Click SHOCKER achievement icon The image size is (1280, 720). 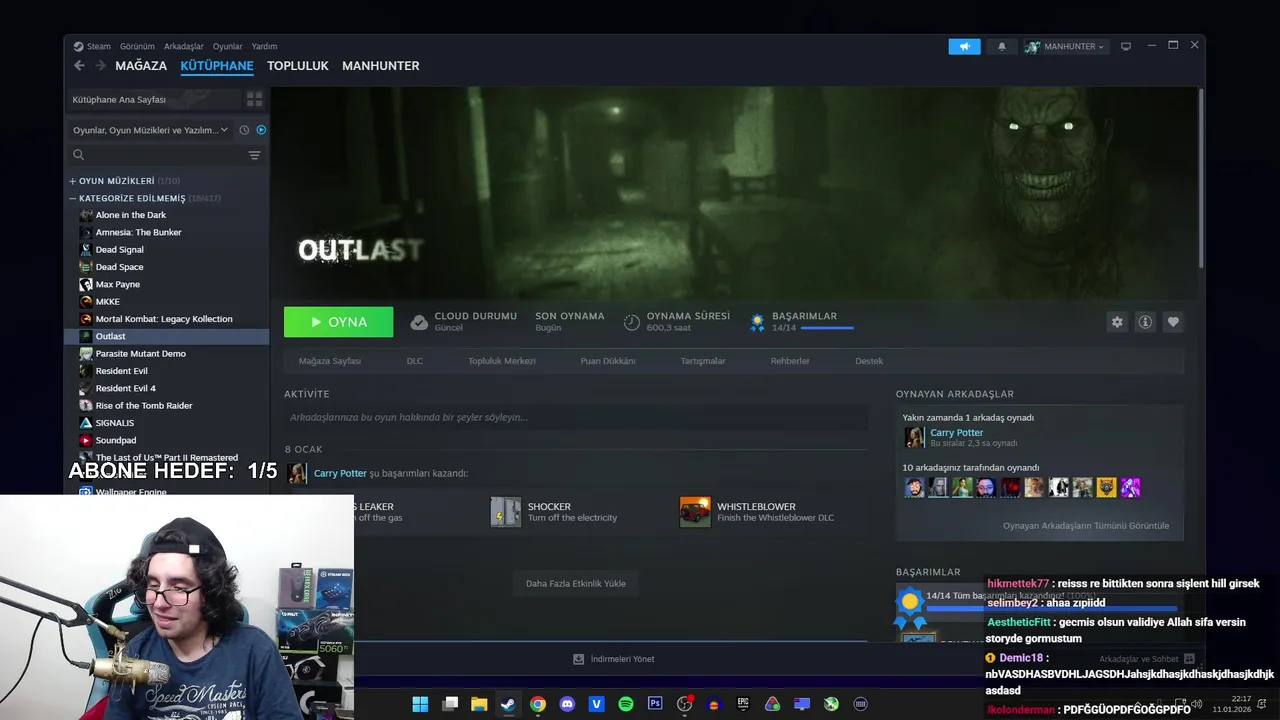tap(506, 512)
